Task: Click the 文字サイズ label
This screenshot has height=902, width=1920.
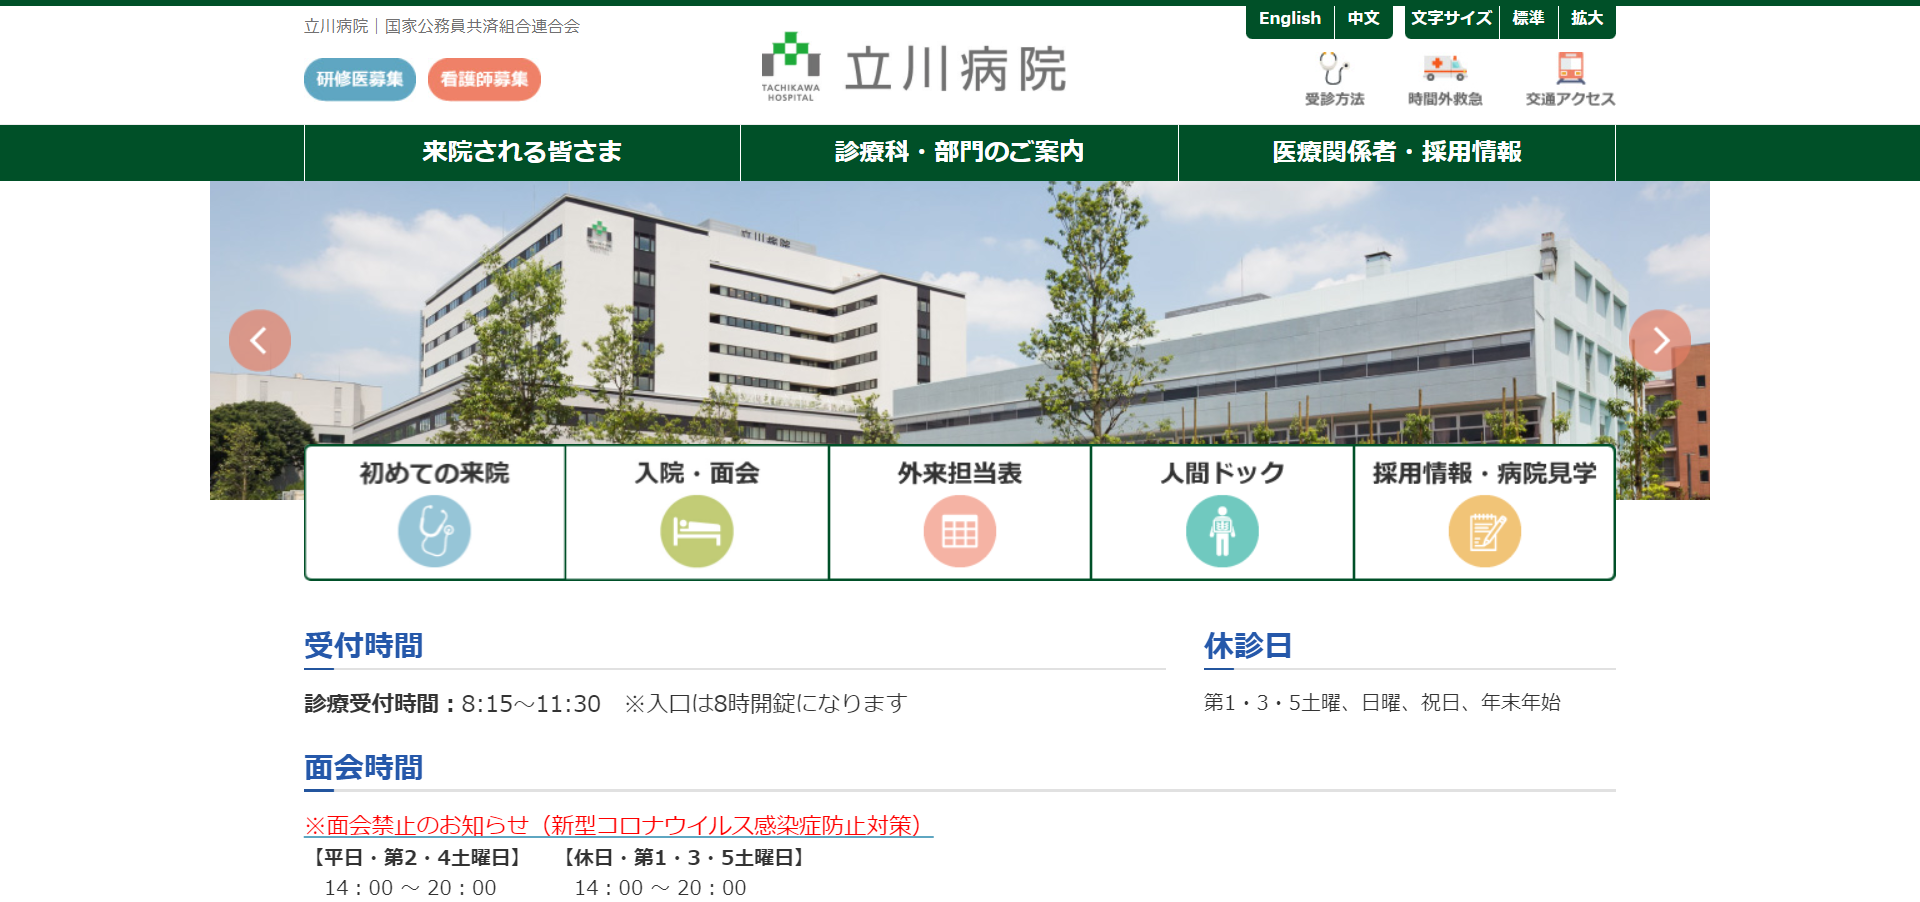Action: (1451, 19)
